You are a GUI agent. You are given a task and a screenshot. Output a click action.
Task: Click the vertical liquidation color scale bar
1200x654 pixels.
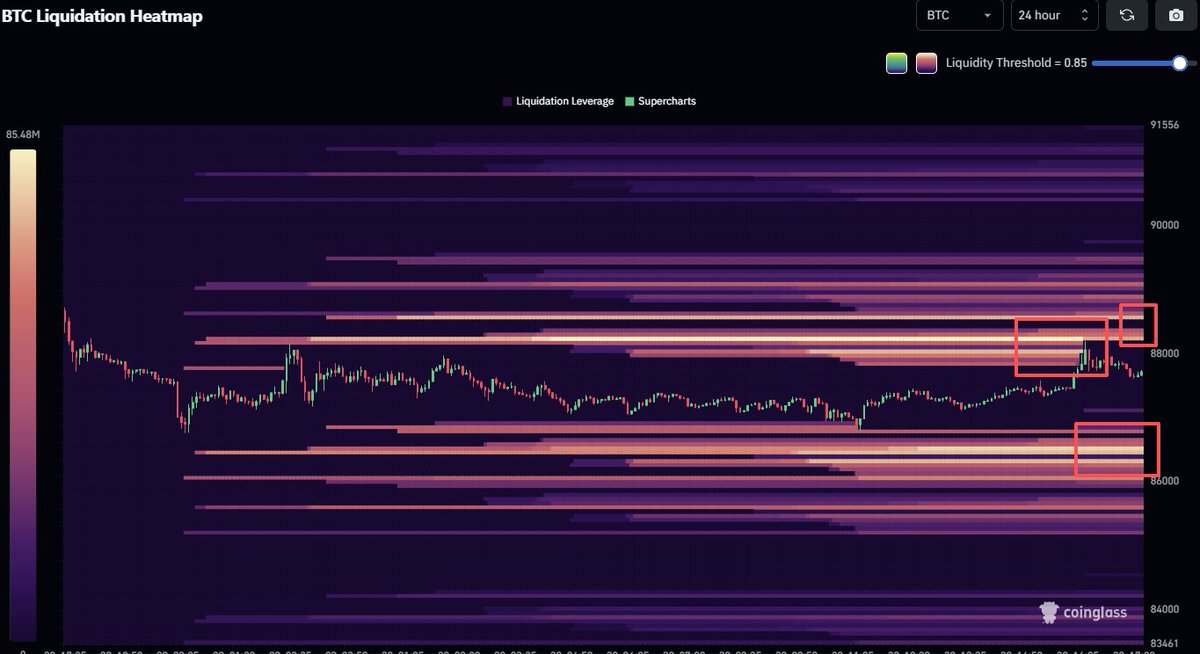click(x=22, y=395)
